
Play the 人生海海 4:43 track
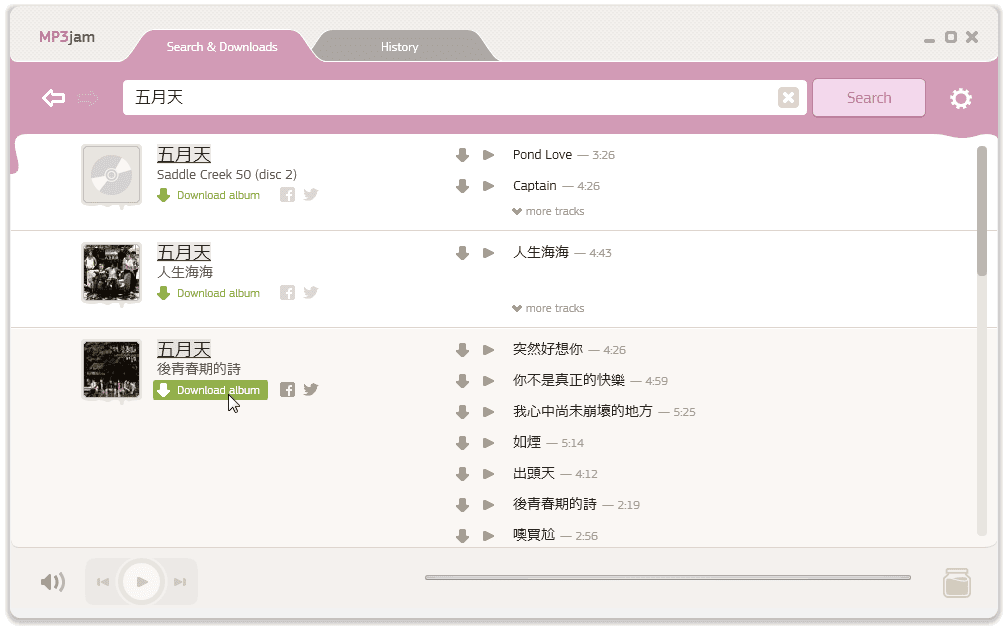489,253
